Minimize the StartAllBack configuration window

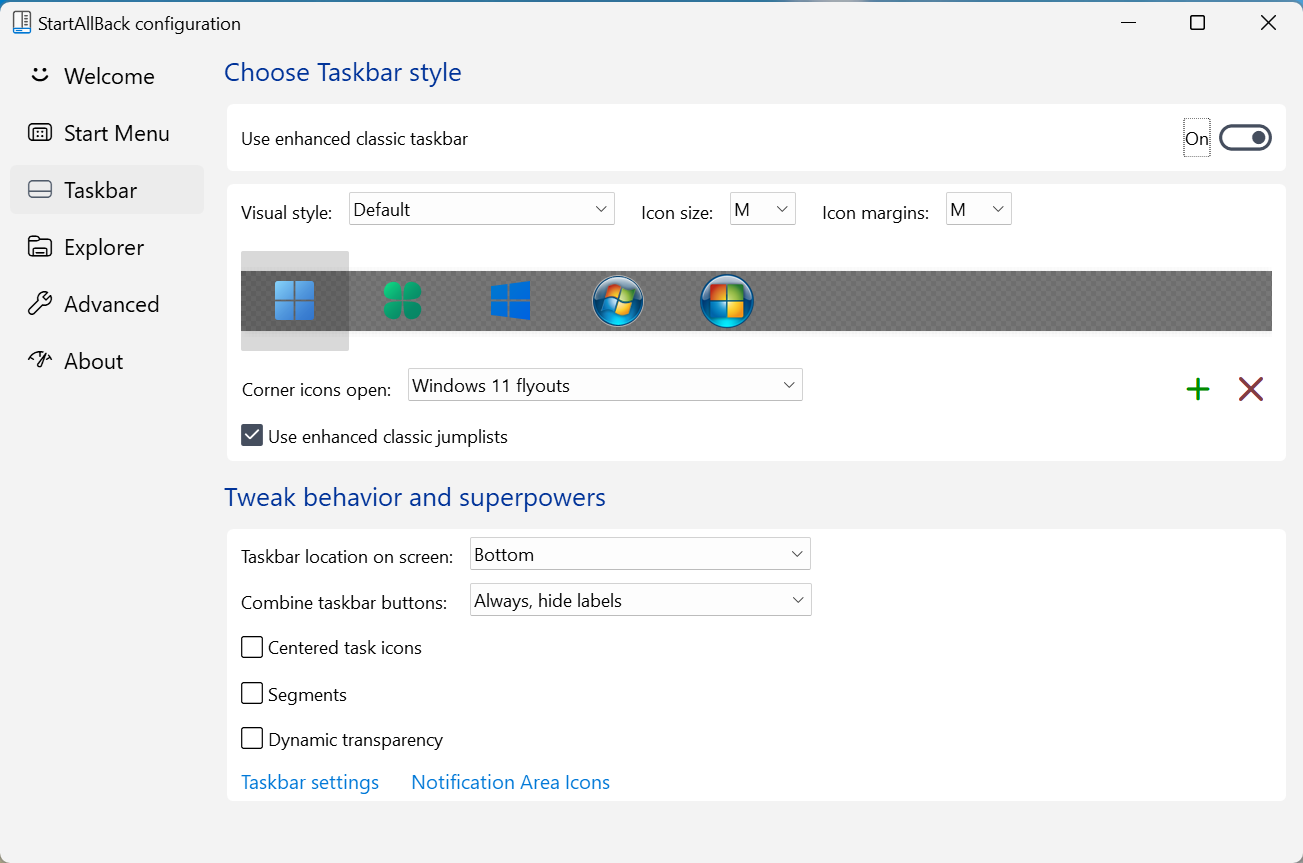(1127, 23)
